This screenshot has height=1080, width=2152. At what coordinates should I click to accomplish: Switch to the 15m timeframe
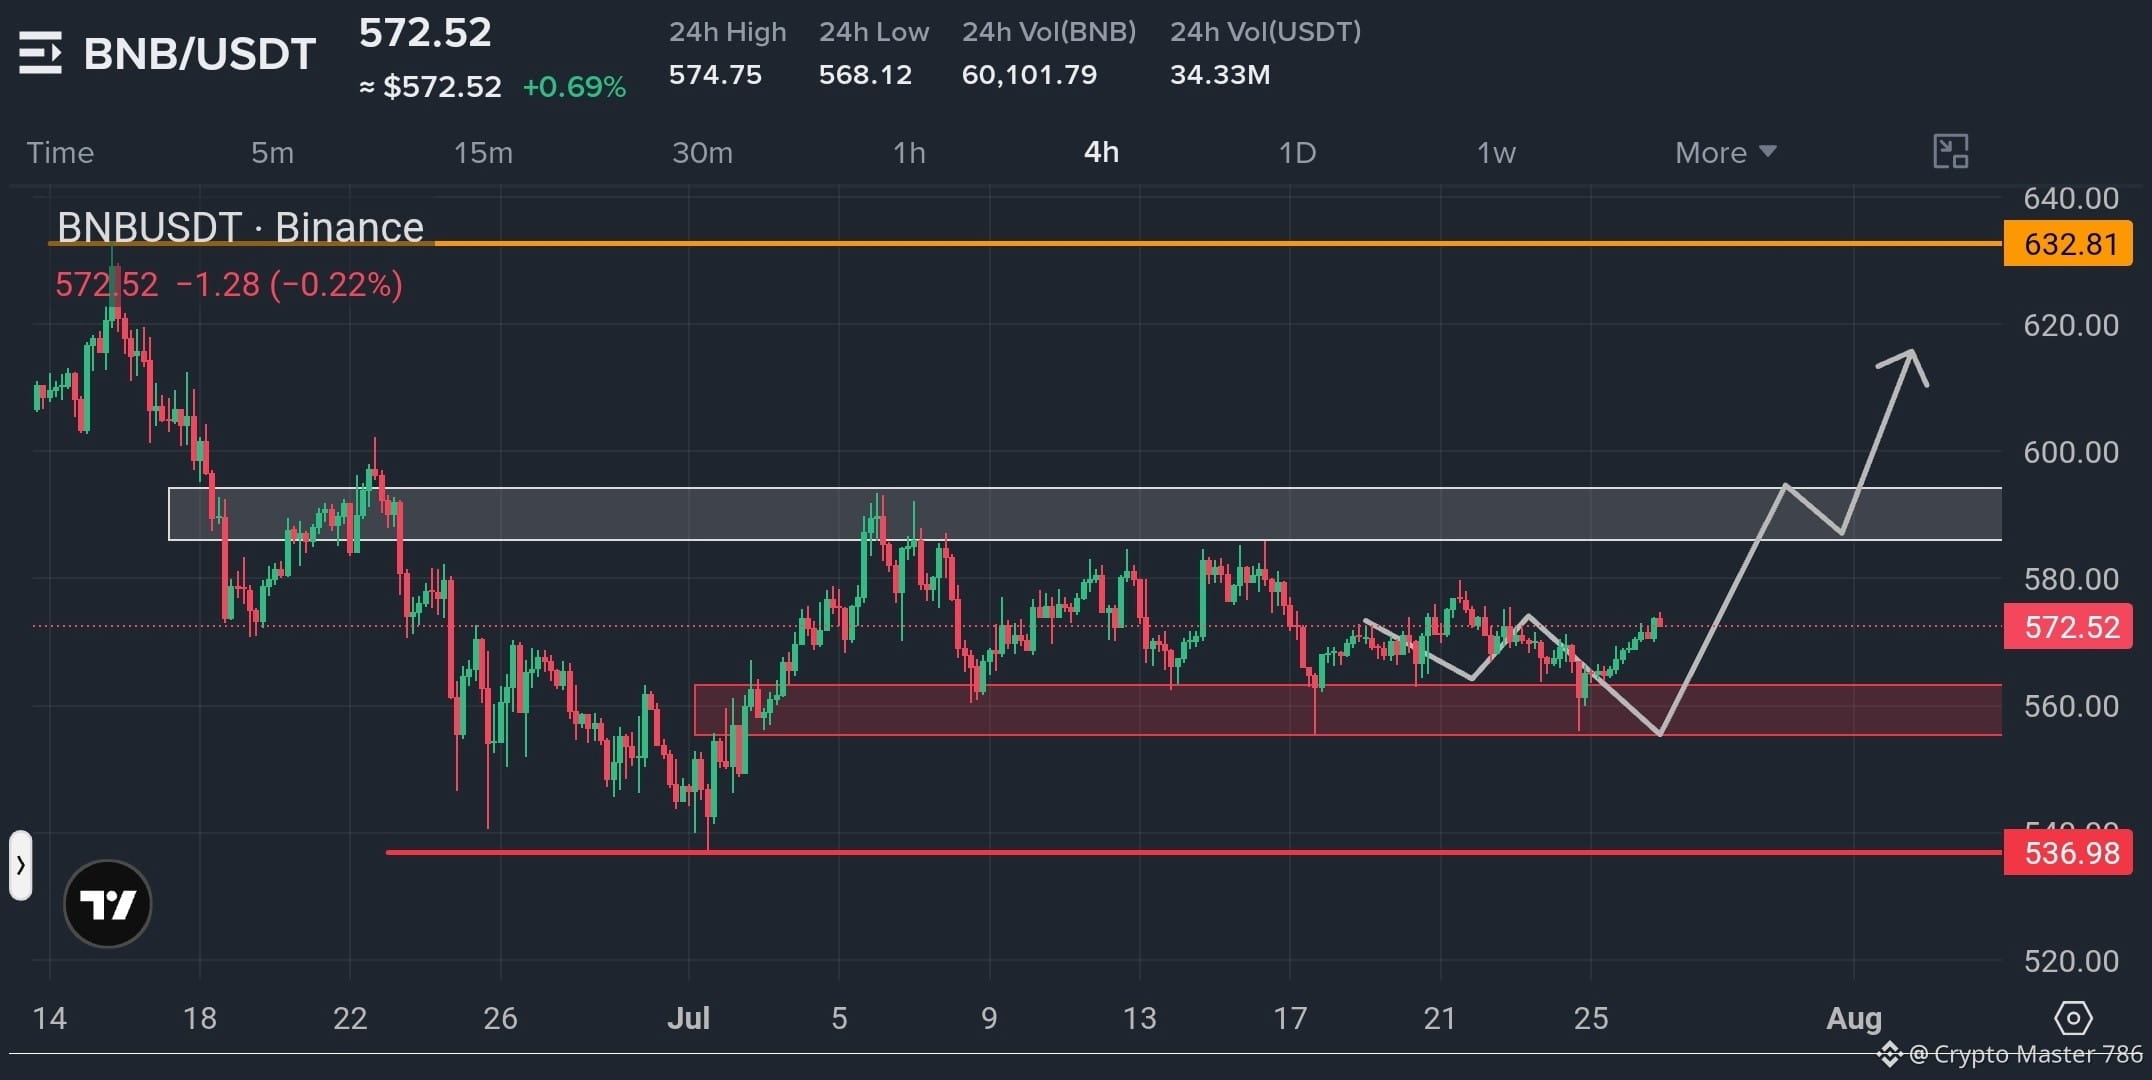click(483, 152)
